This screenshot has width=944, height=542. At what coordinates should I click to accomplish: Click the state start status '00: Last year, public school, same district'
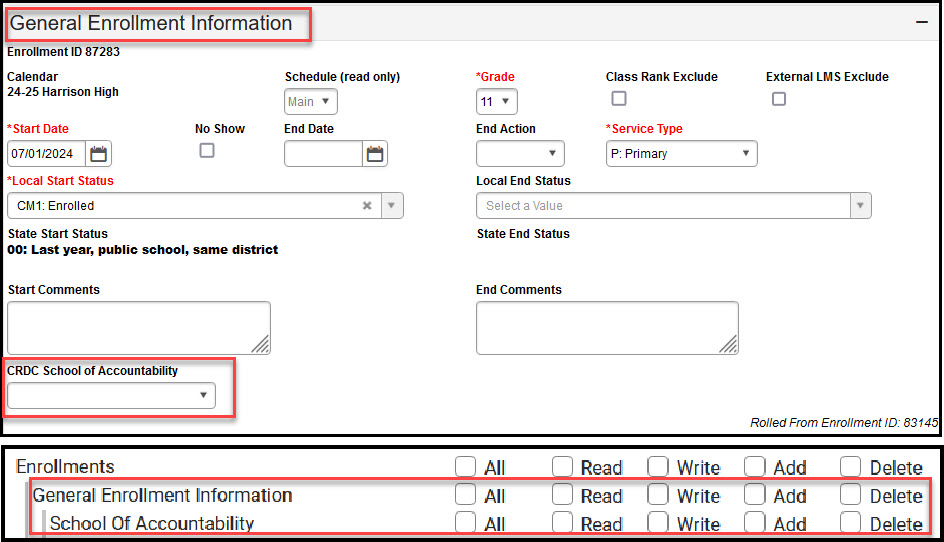(143, 250)
